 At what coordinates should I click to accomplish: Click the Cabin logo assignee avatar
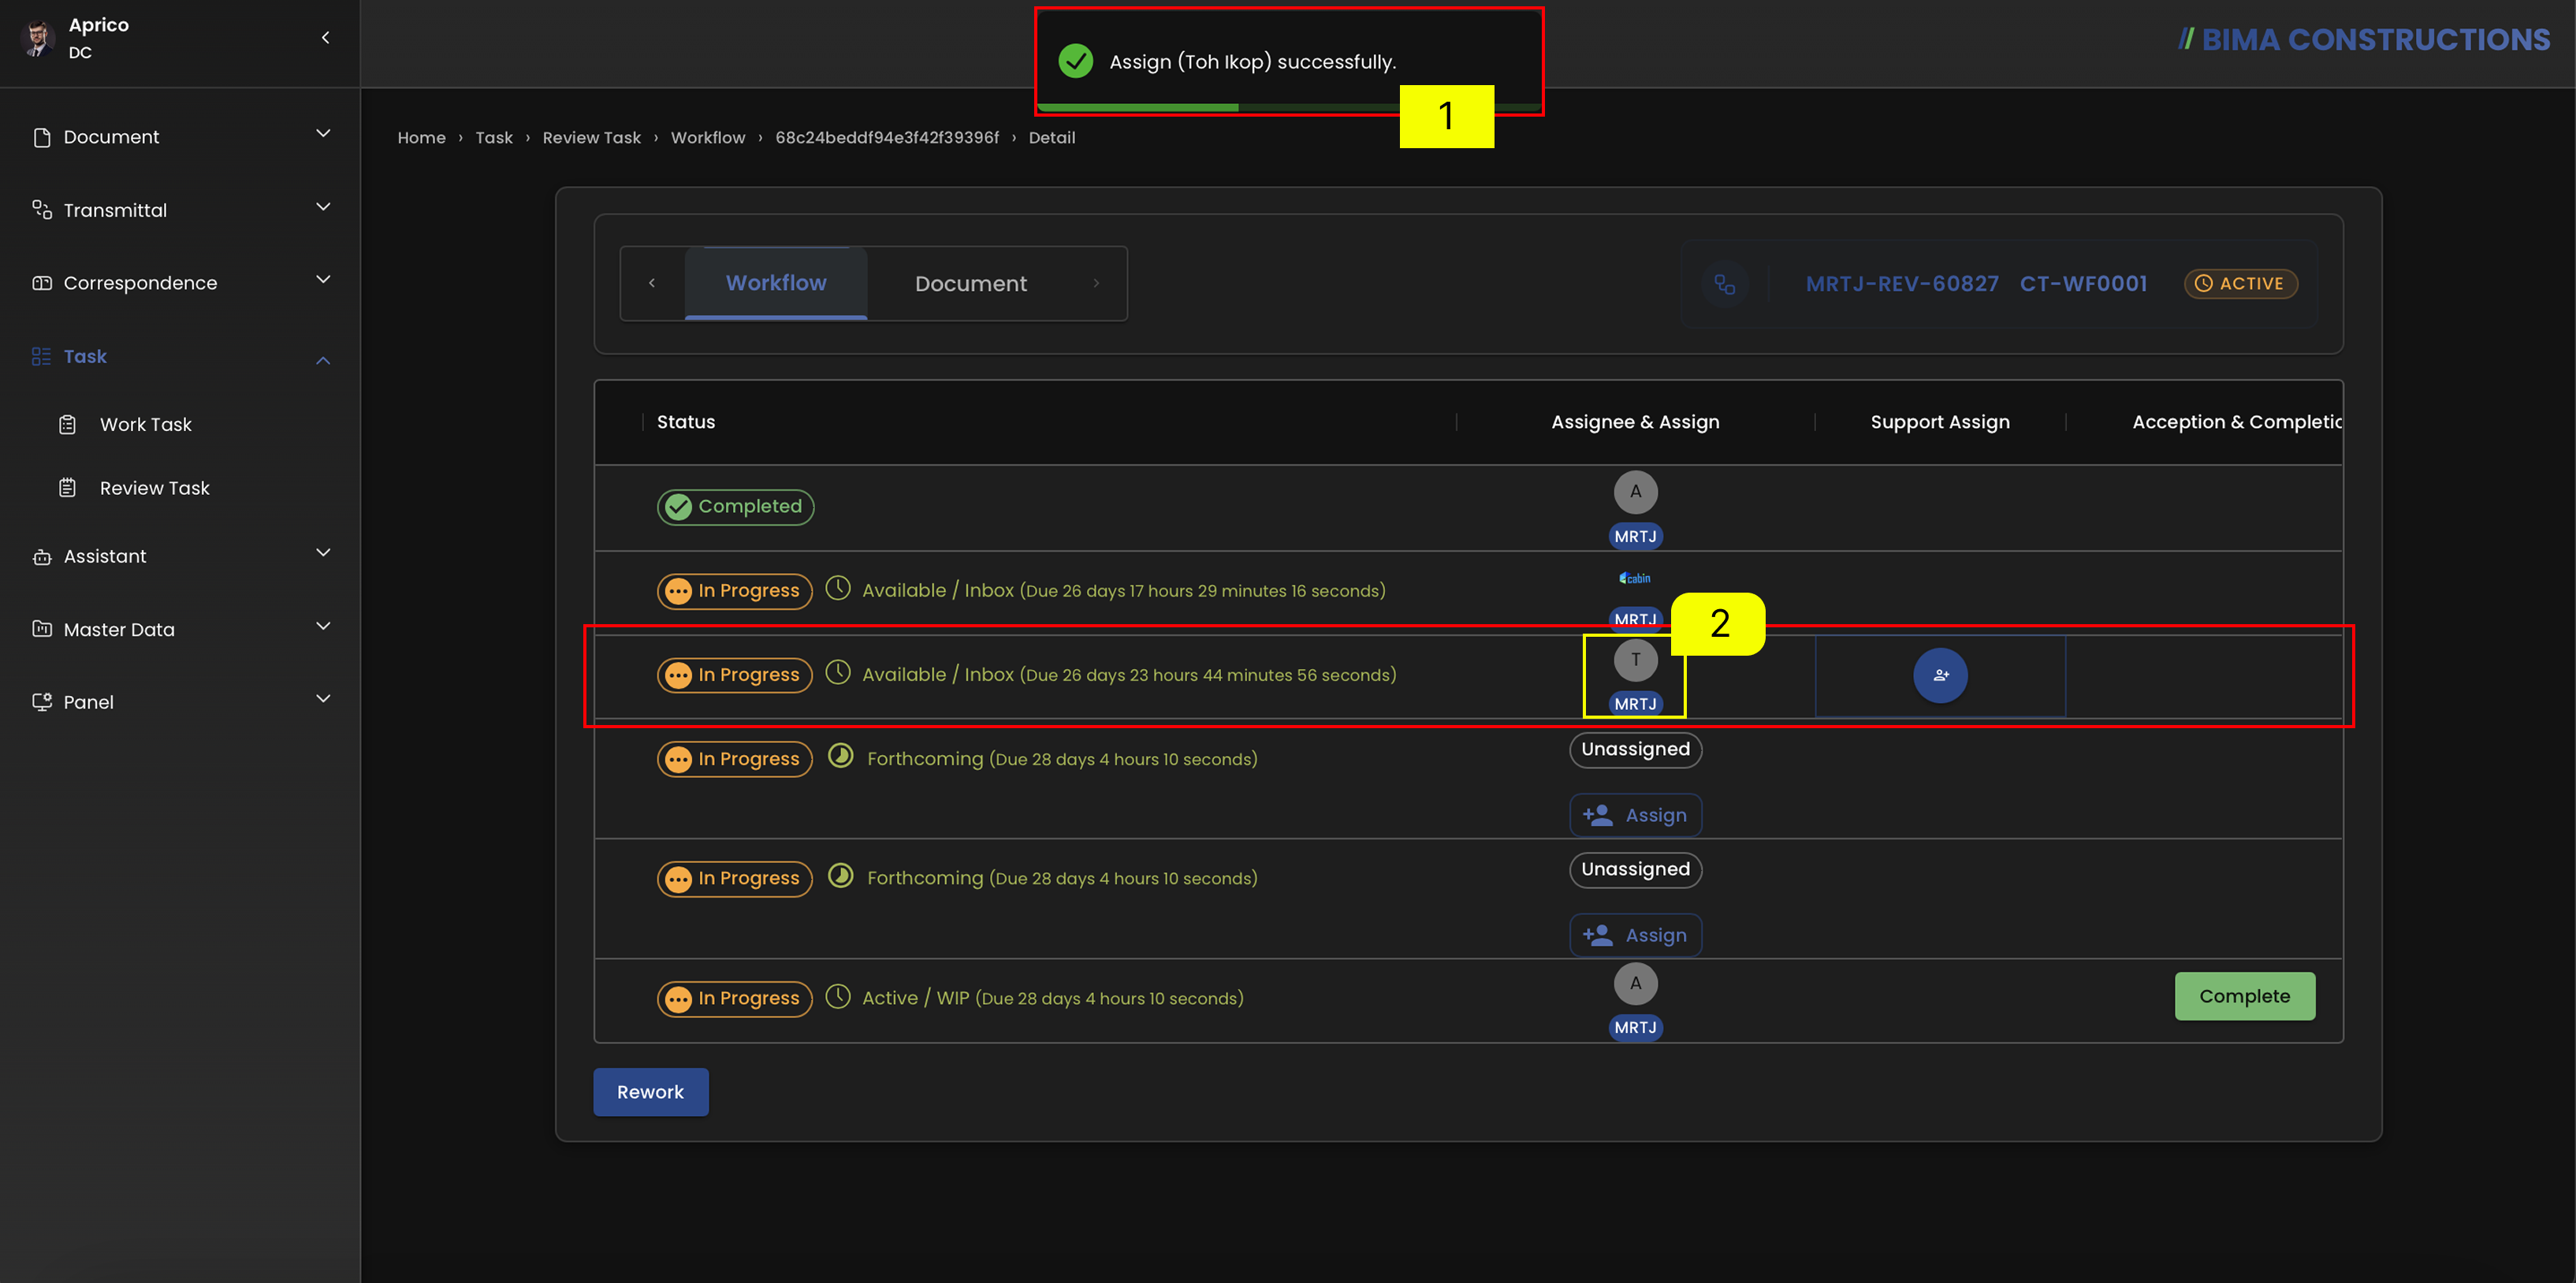[1635, 578]
